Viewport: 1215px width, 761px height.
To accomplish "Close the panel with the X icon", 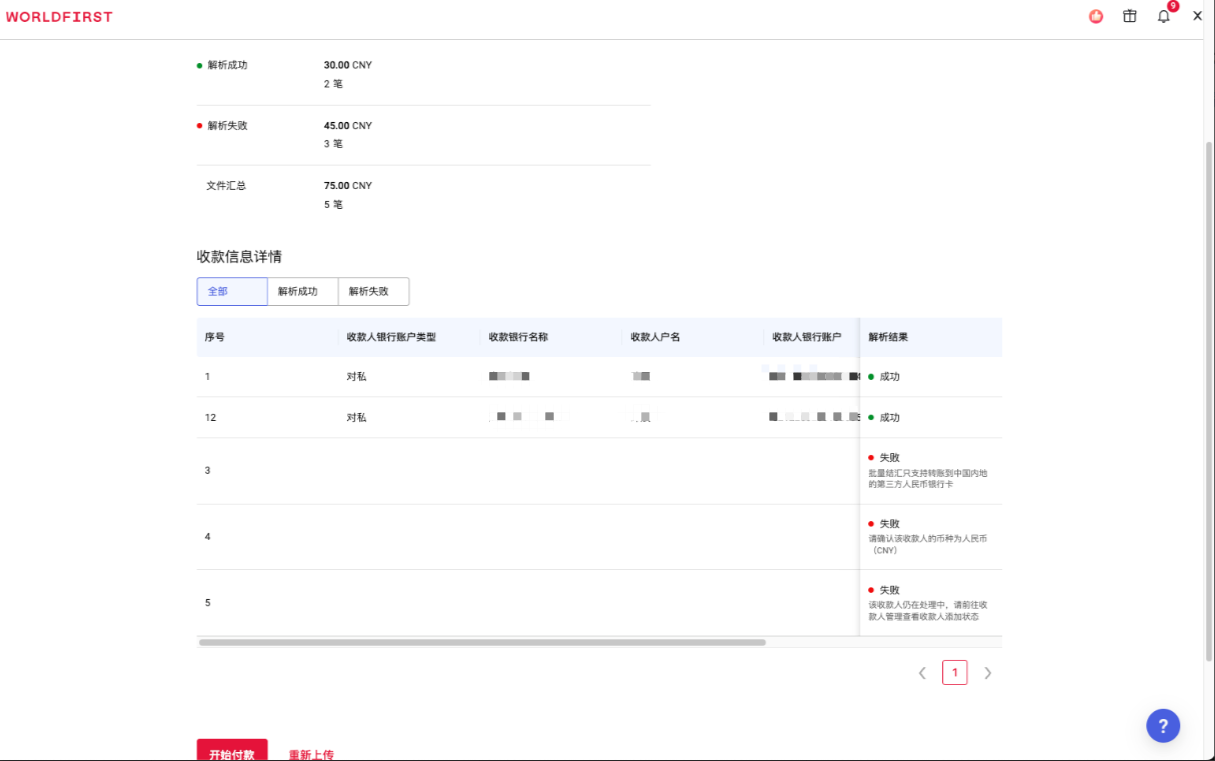I will [x=1197, y=16].
